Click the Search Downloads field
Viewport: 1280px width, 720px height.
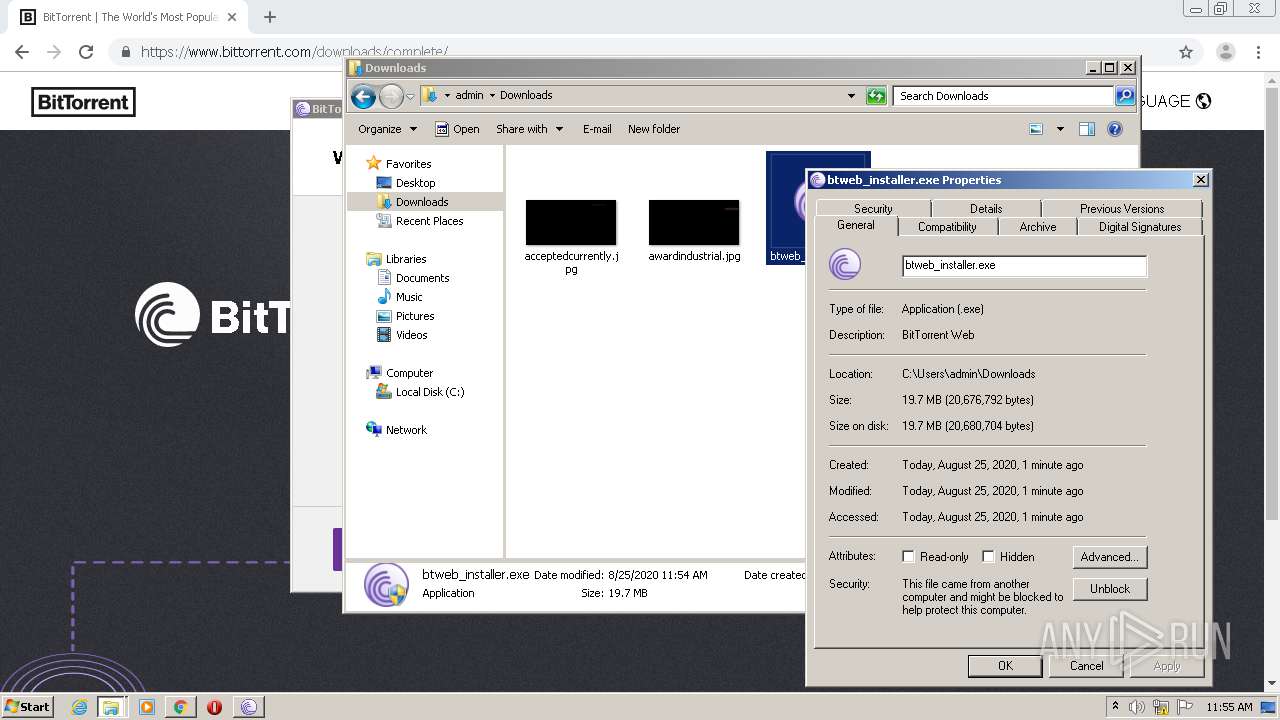[x=1003, y=96]
